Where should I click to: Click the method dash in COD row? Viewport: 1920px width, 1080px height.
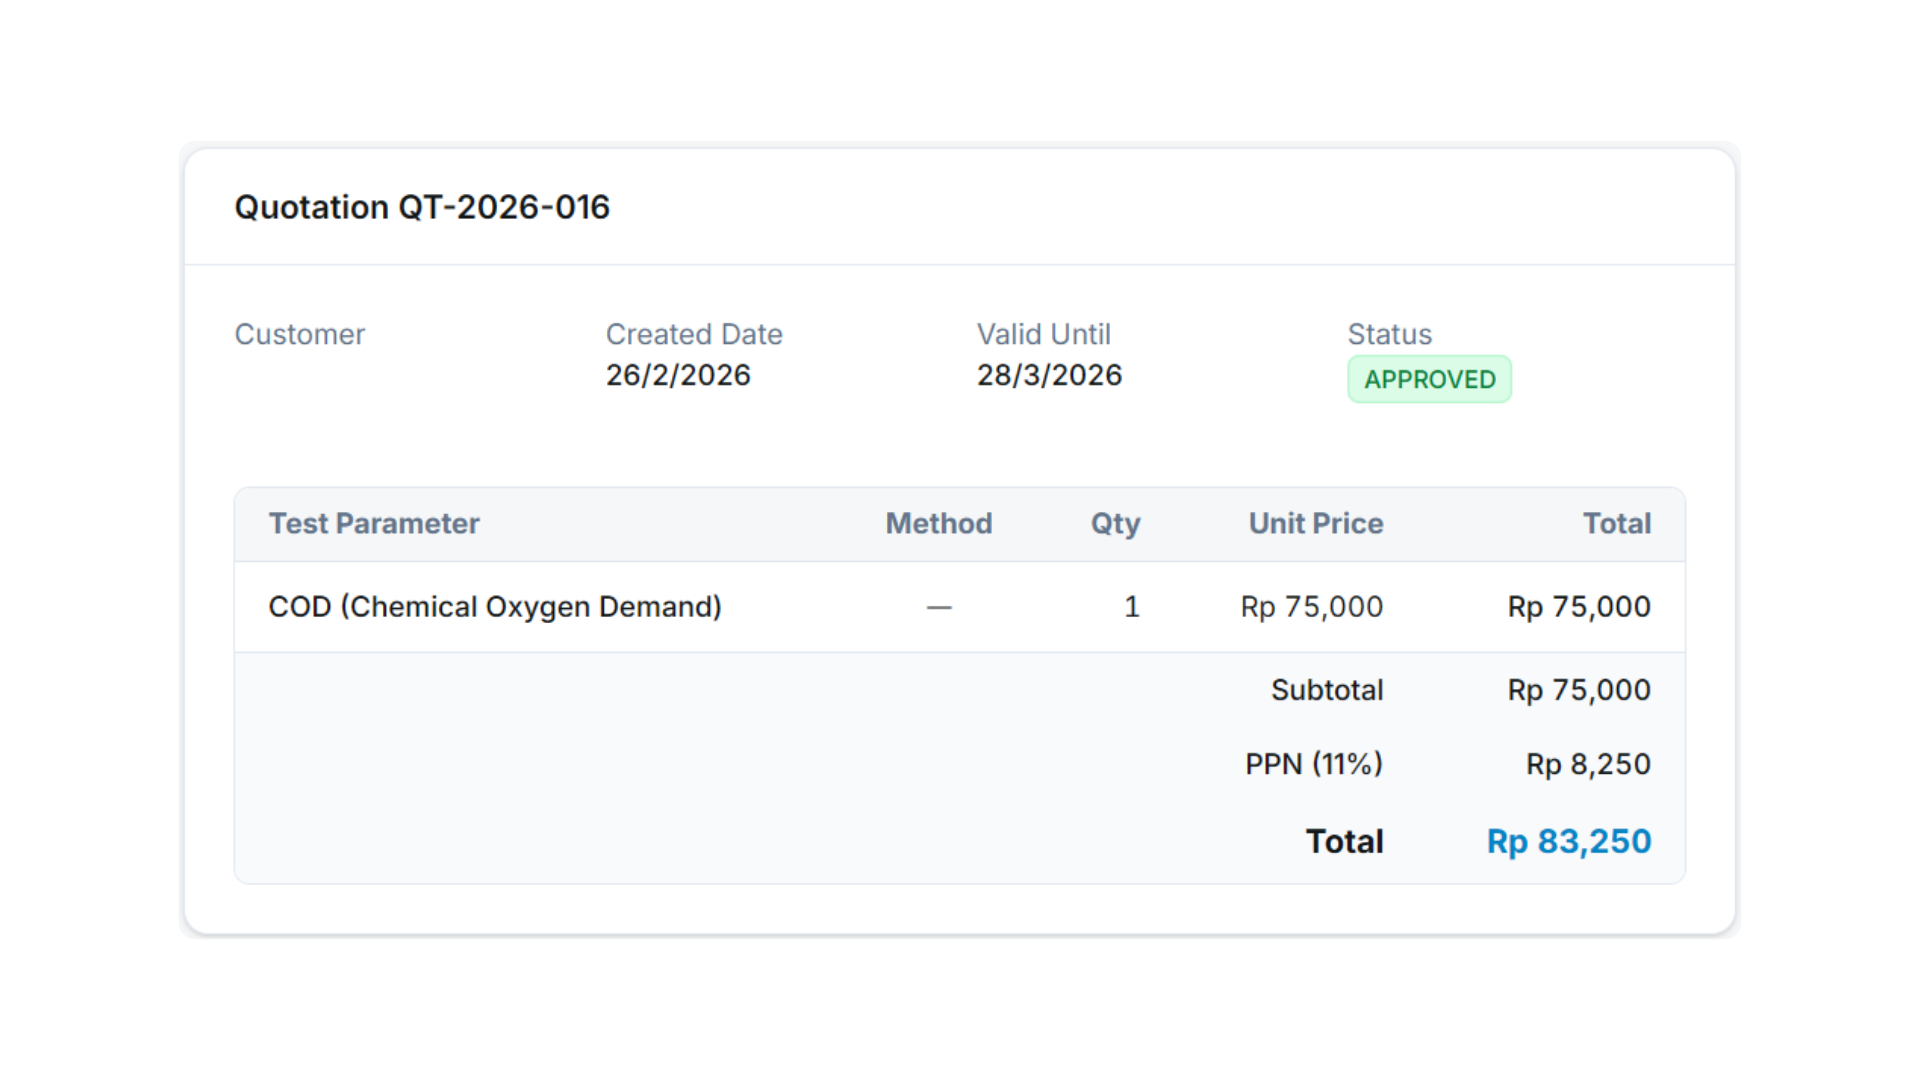(x=939, y=607)
